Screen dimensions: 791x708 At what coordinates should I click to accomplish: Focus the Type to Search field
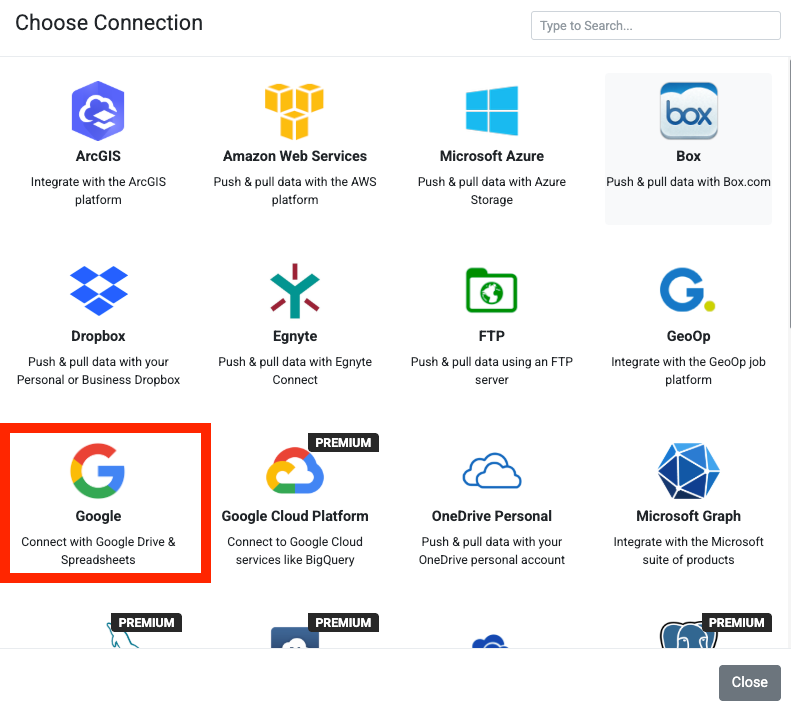pos(655,25)
